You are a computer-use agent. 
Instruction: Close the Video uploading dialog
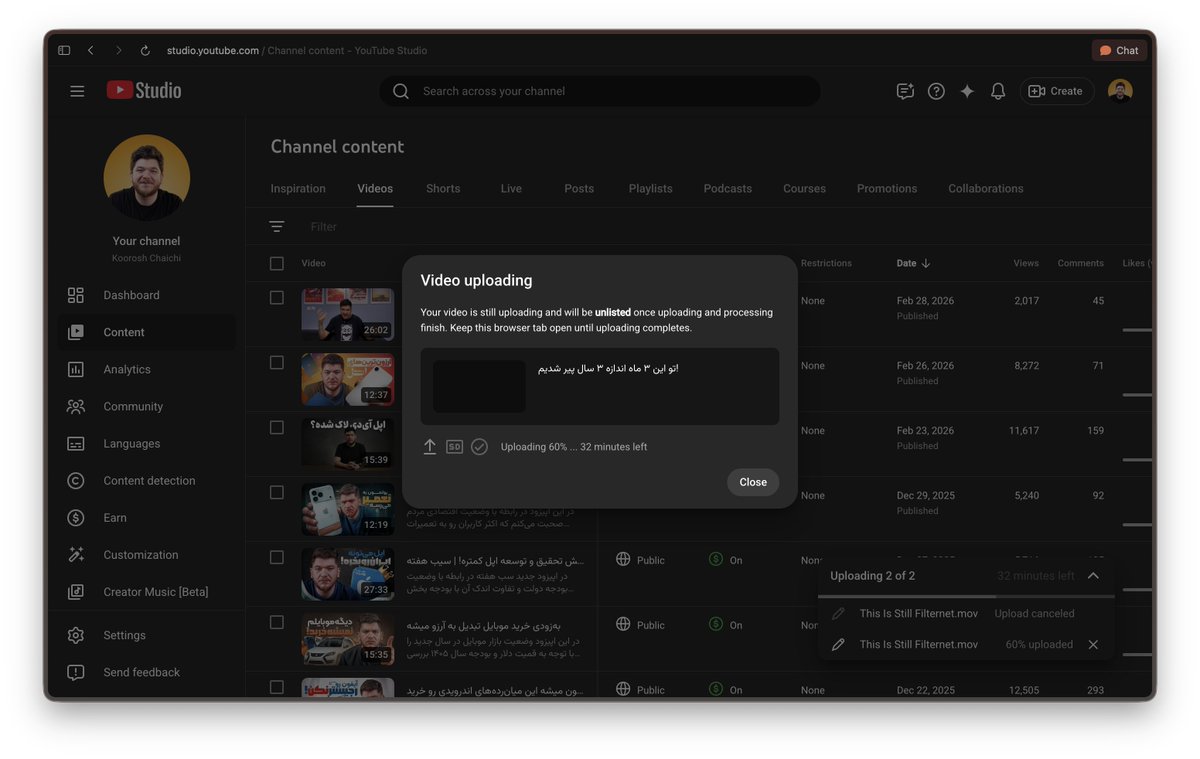click(x=753, y=482)
